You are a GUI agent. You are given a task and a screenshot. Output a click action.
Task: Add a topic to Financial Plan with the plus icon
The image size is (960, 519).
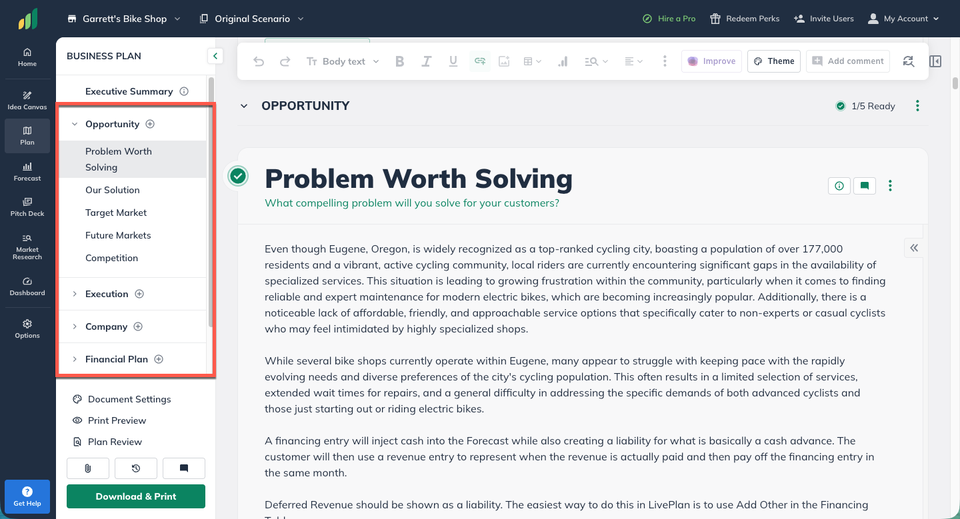click(159, 359)
